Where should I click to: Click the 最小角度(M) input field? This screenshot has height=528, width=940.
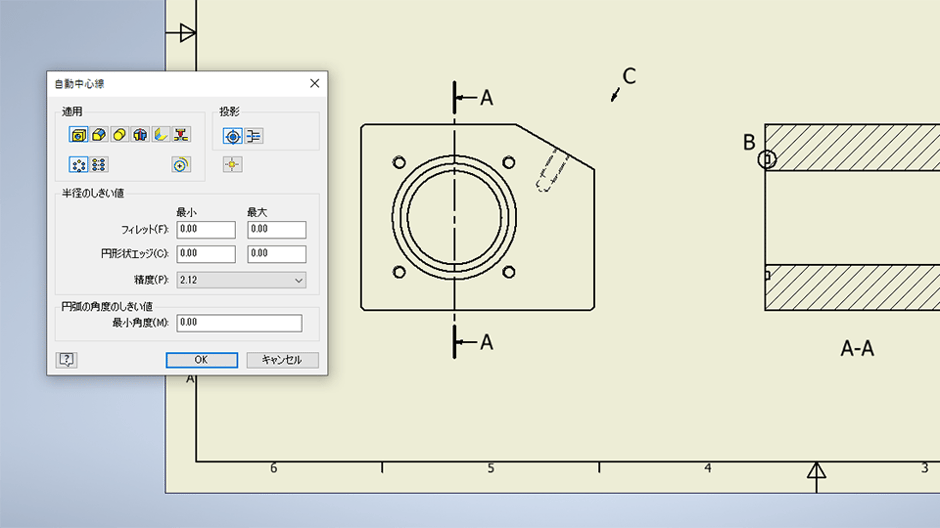point(238,323)
